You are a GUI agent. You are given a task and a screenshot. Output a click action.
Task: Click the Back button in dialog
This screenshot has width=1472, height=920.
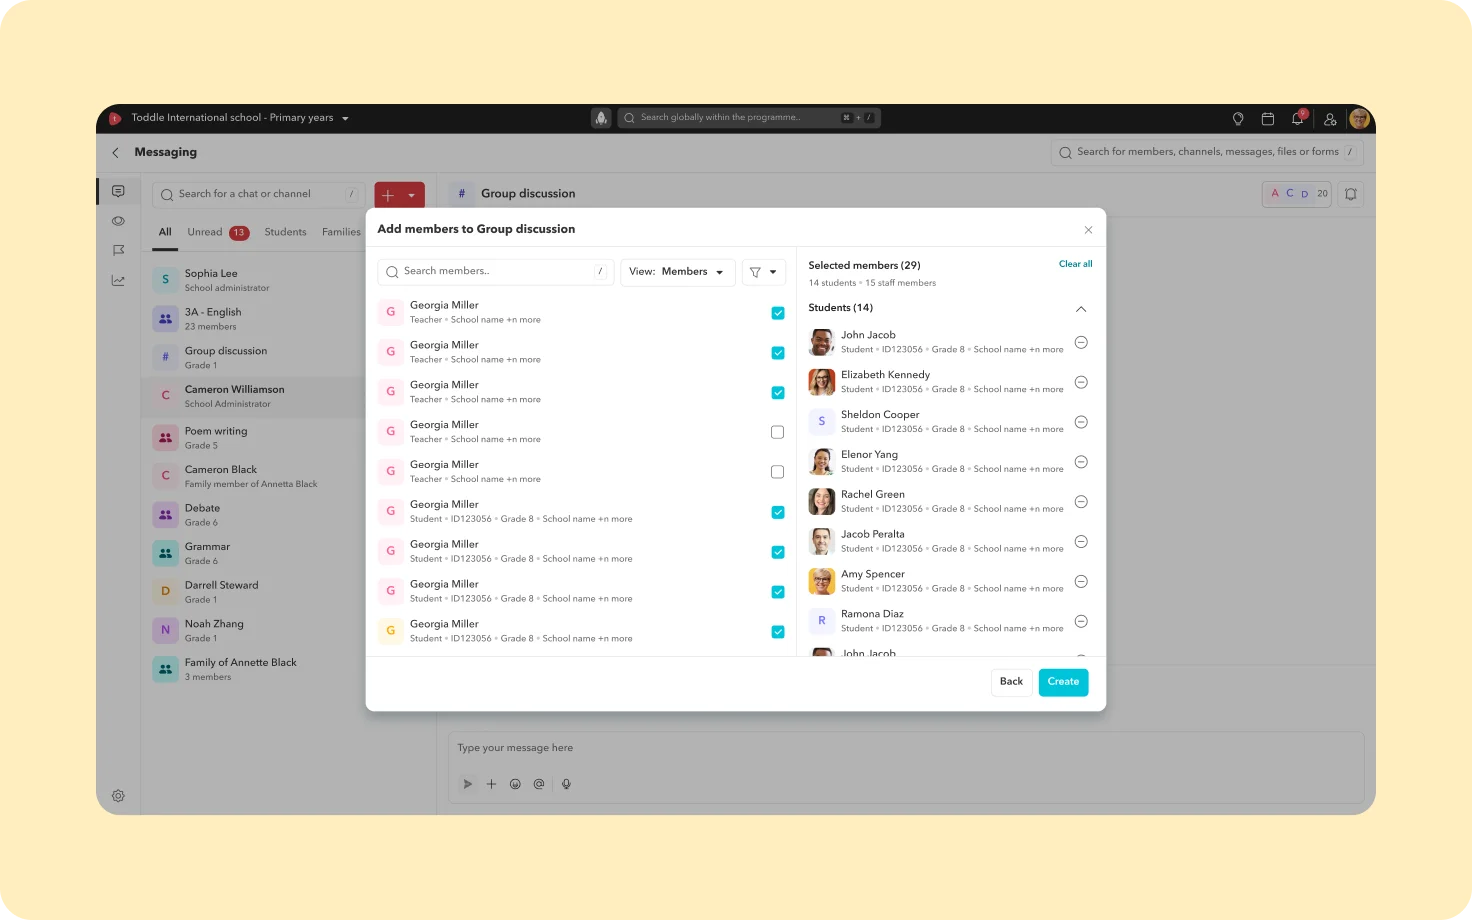coord(1011,682)
